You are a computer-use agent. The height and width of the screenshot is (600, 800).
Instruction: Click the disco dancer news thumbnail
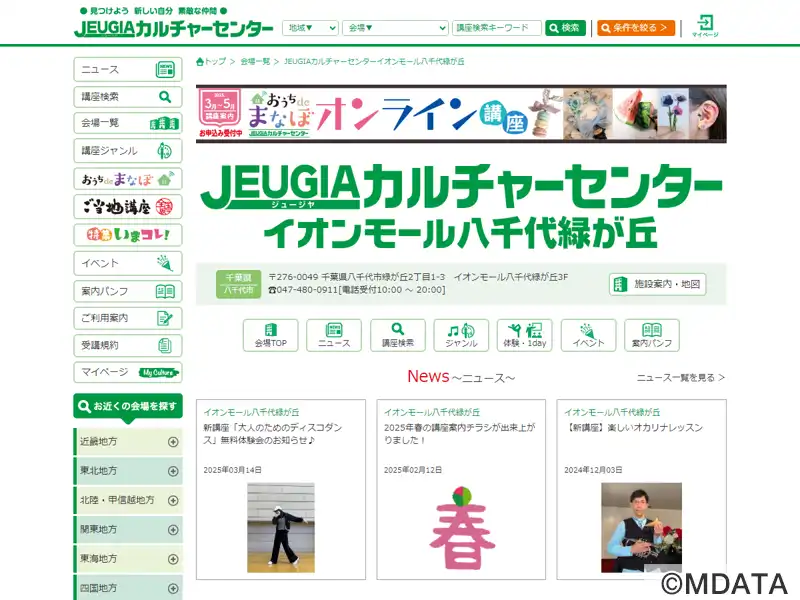(281, 528)
